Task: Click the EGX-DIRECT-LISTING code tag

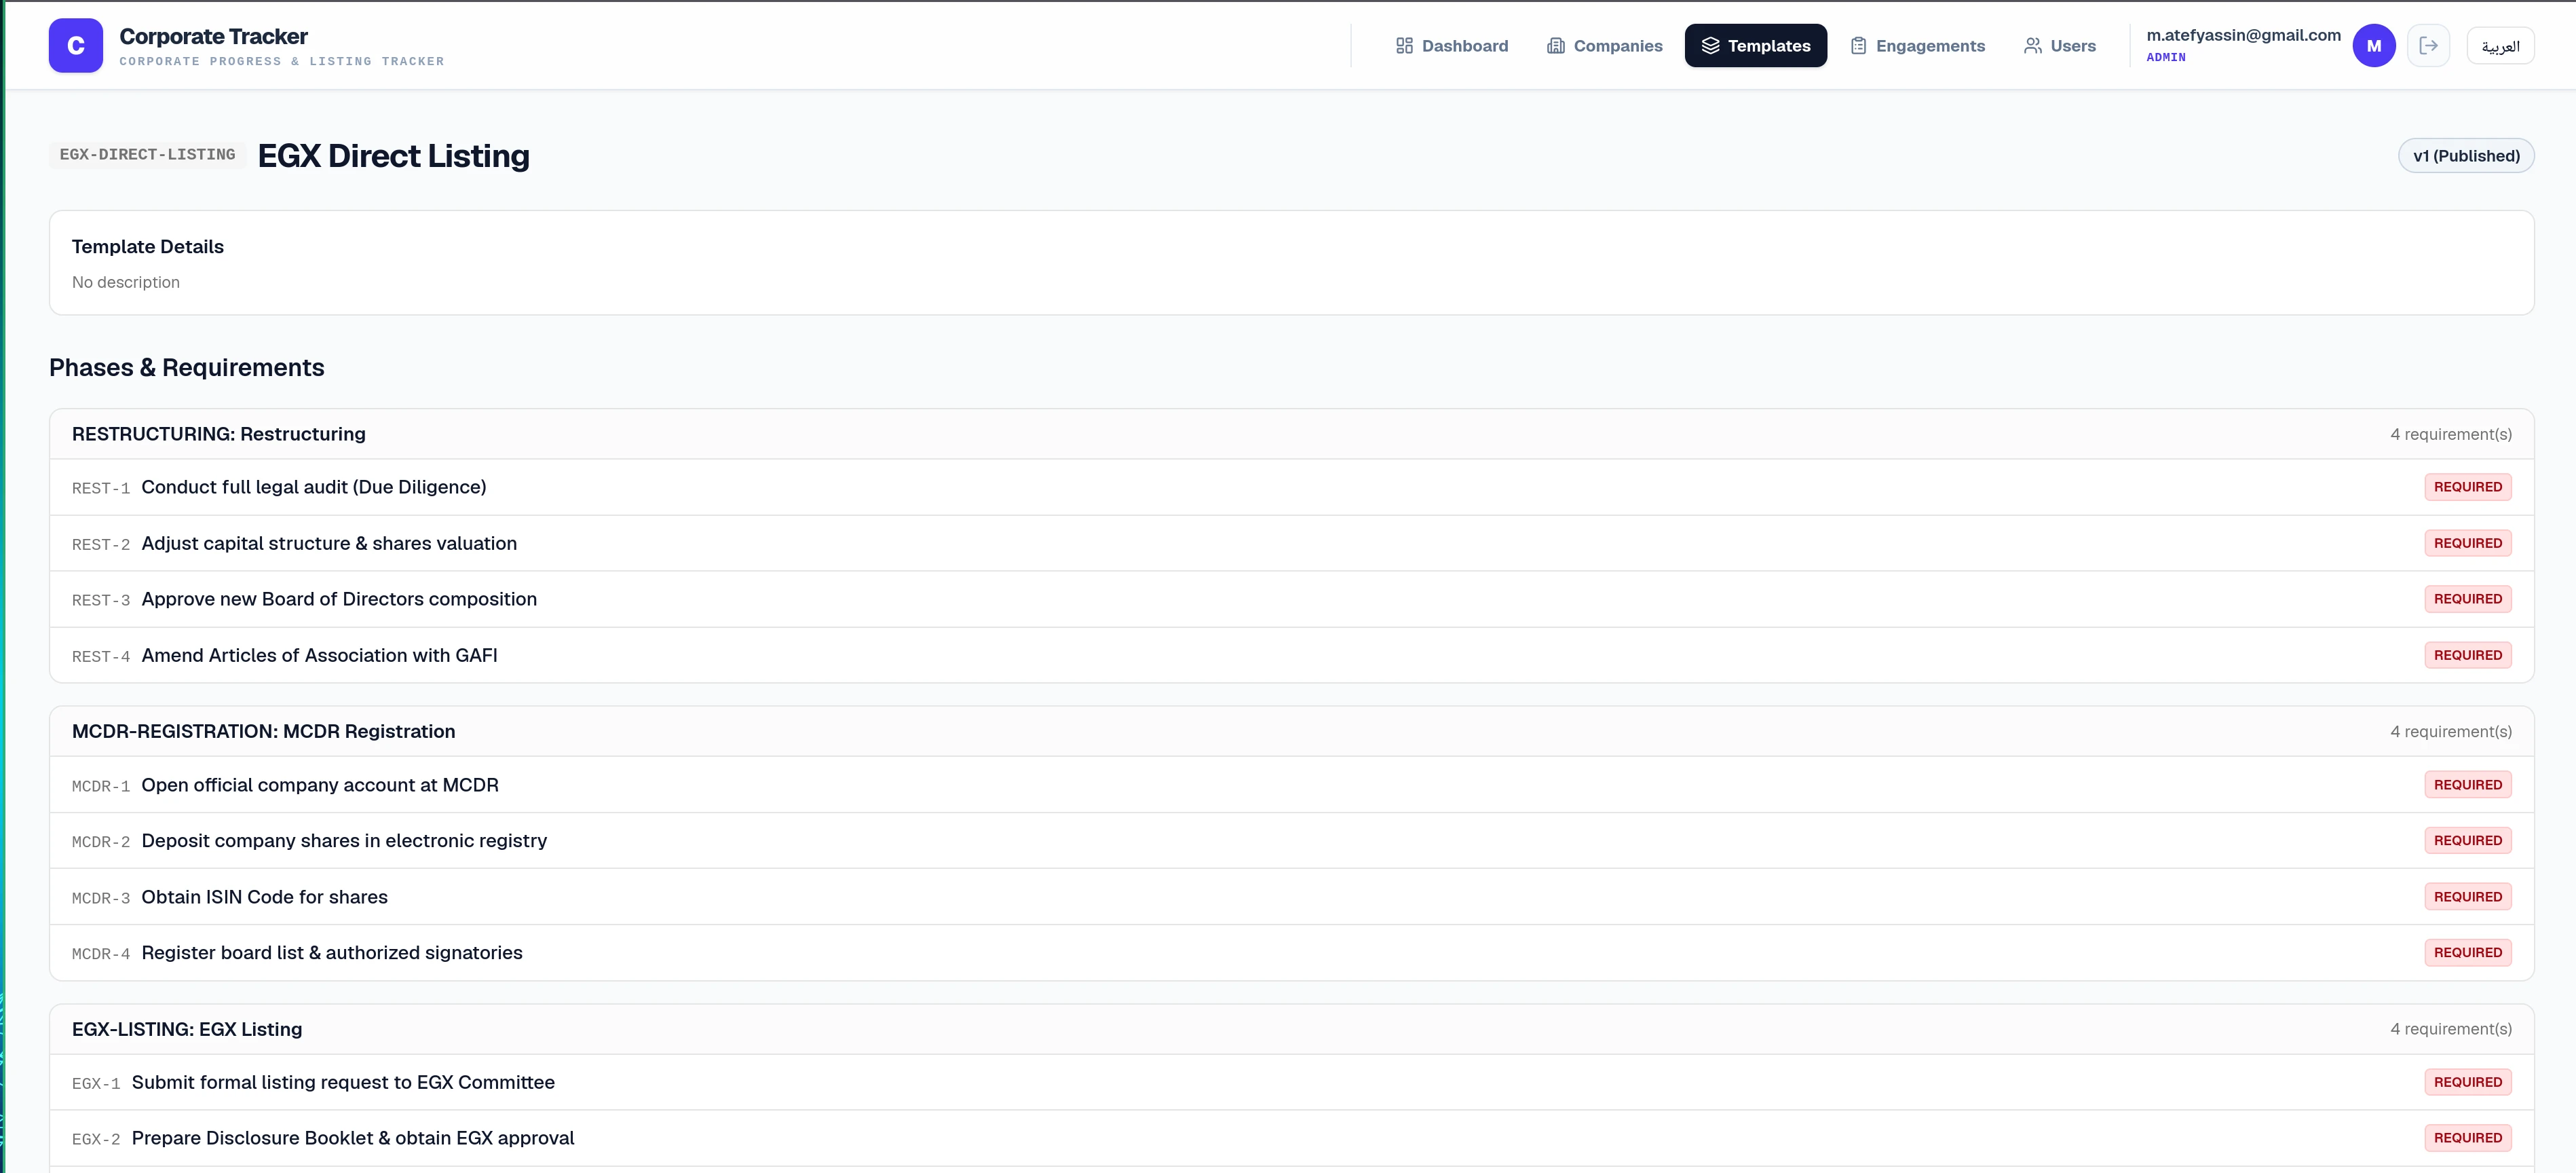Action: (147, 155)
